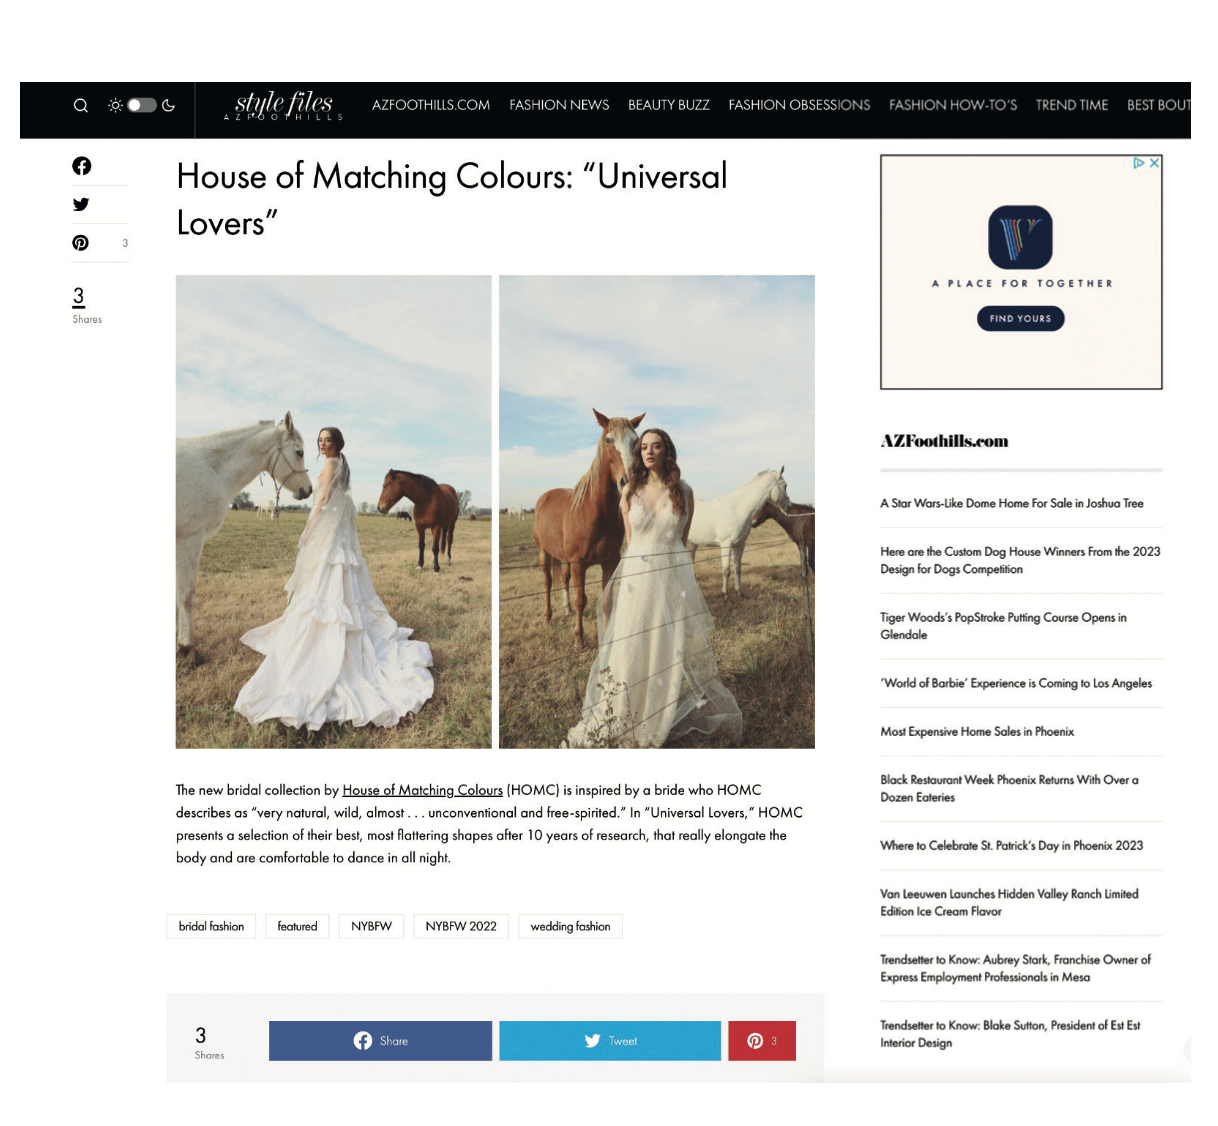Click the sun light-mode icon
Screen dimensions: 1218x1126
pos(115,105)
